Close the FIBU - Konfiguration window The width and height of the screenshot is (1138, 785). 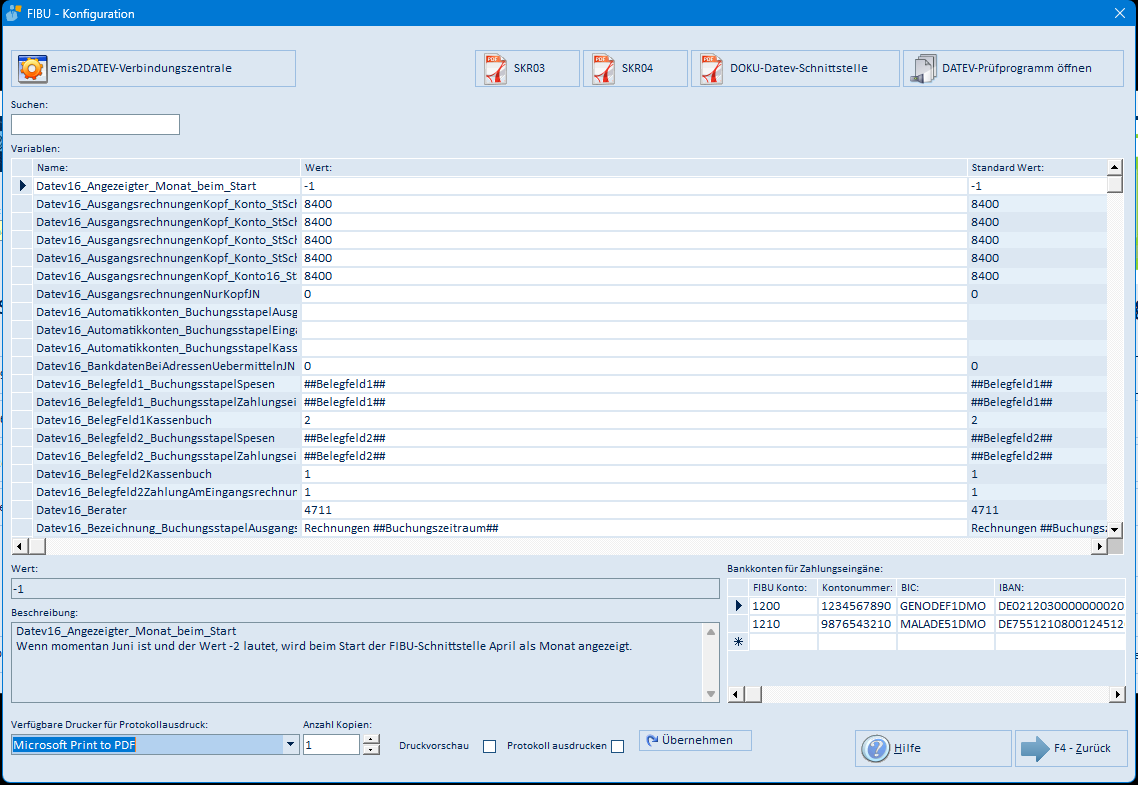[x=1120, y=13]
